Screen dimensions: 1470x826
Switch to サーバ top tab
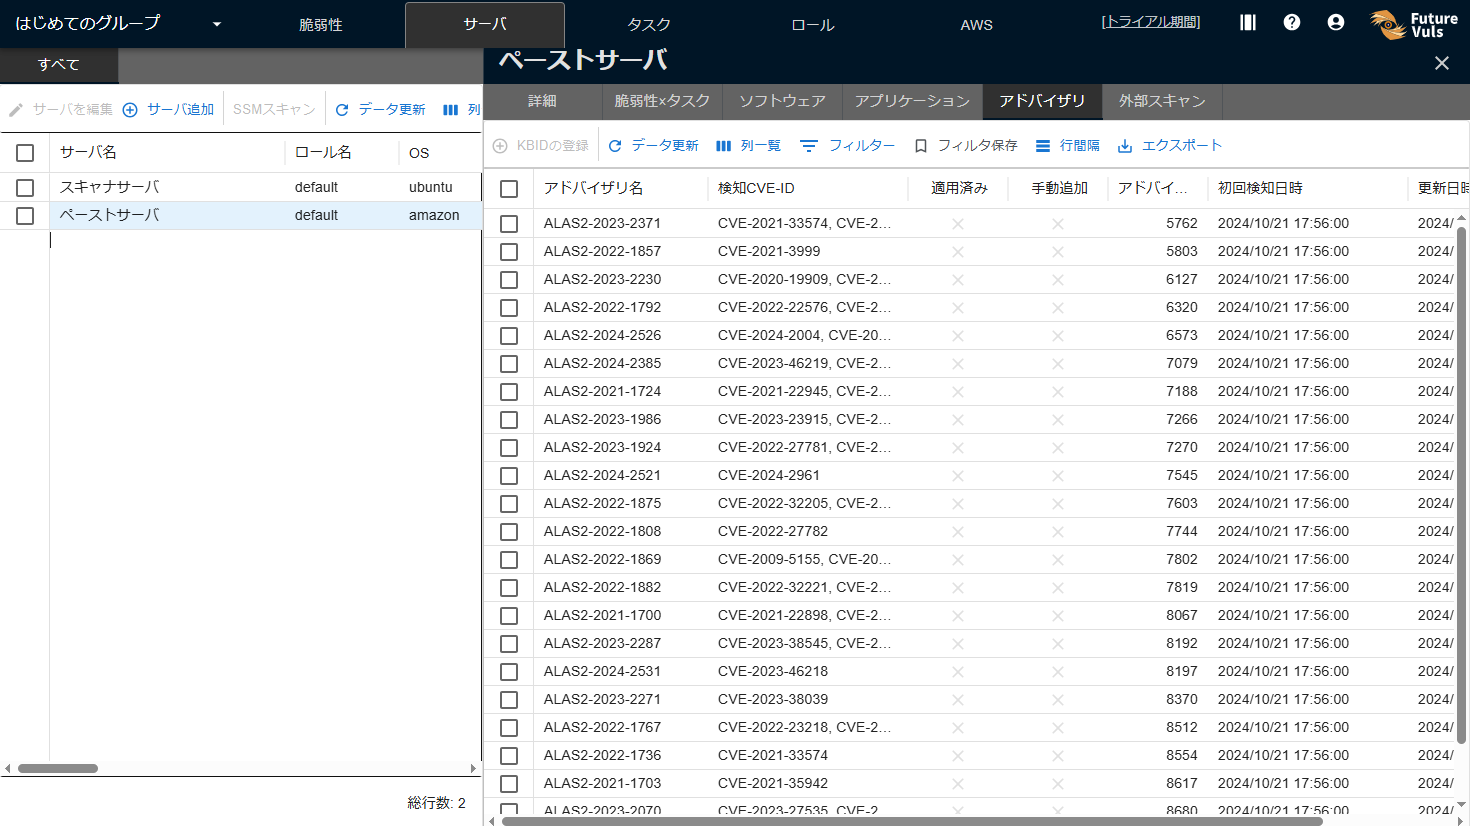[485, 25]
